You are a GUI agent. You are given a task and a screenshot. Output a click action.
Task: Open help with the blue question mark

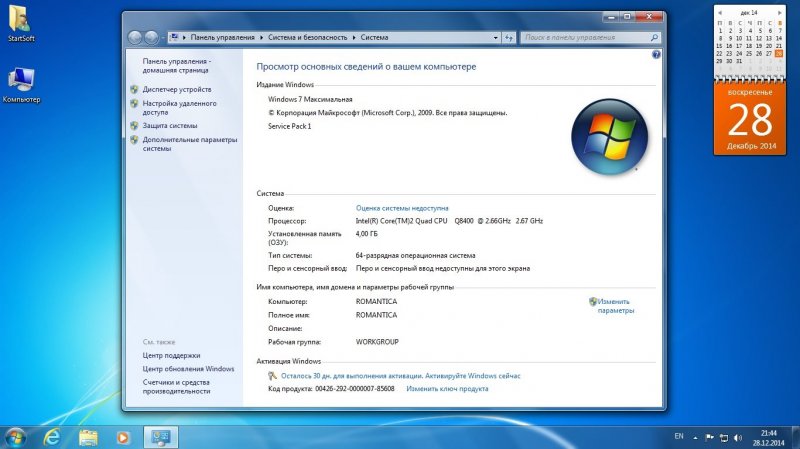click(656, 55)
